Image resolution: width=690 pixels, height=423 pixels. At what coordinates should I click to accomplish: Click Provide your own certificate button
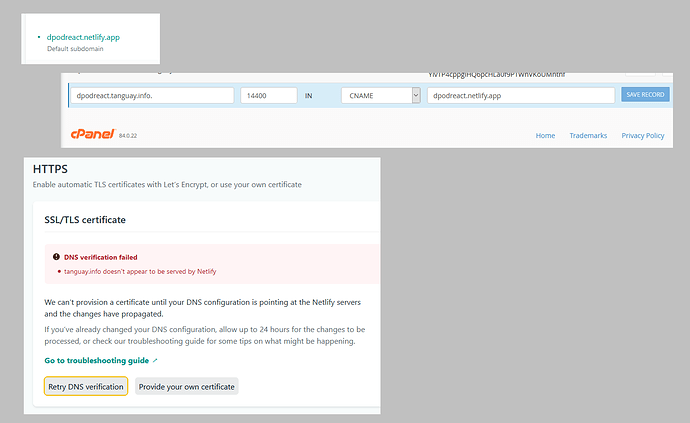pos(187,386)
